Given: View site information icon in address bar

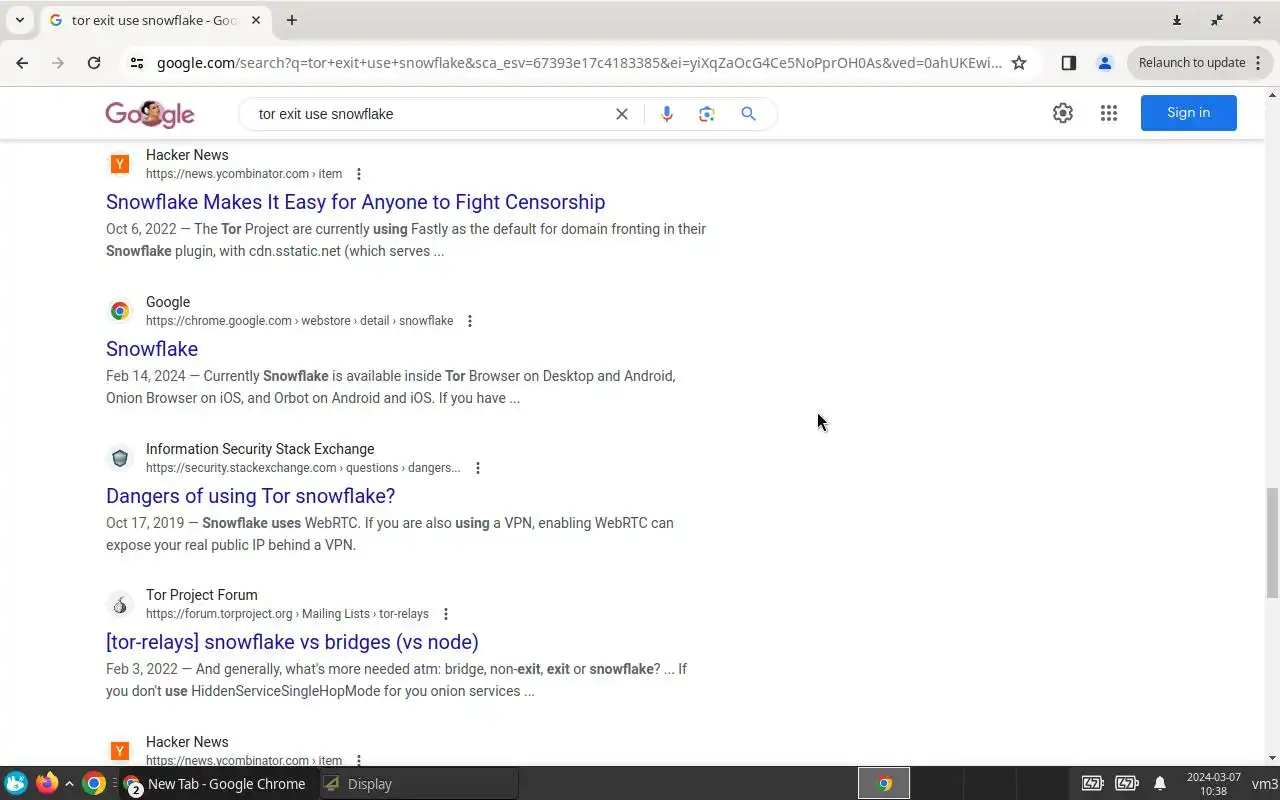Looking at the screenshot, I should 137,62.
